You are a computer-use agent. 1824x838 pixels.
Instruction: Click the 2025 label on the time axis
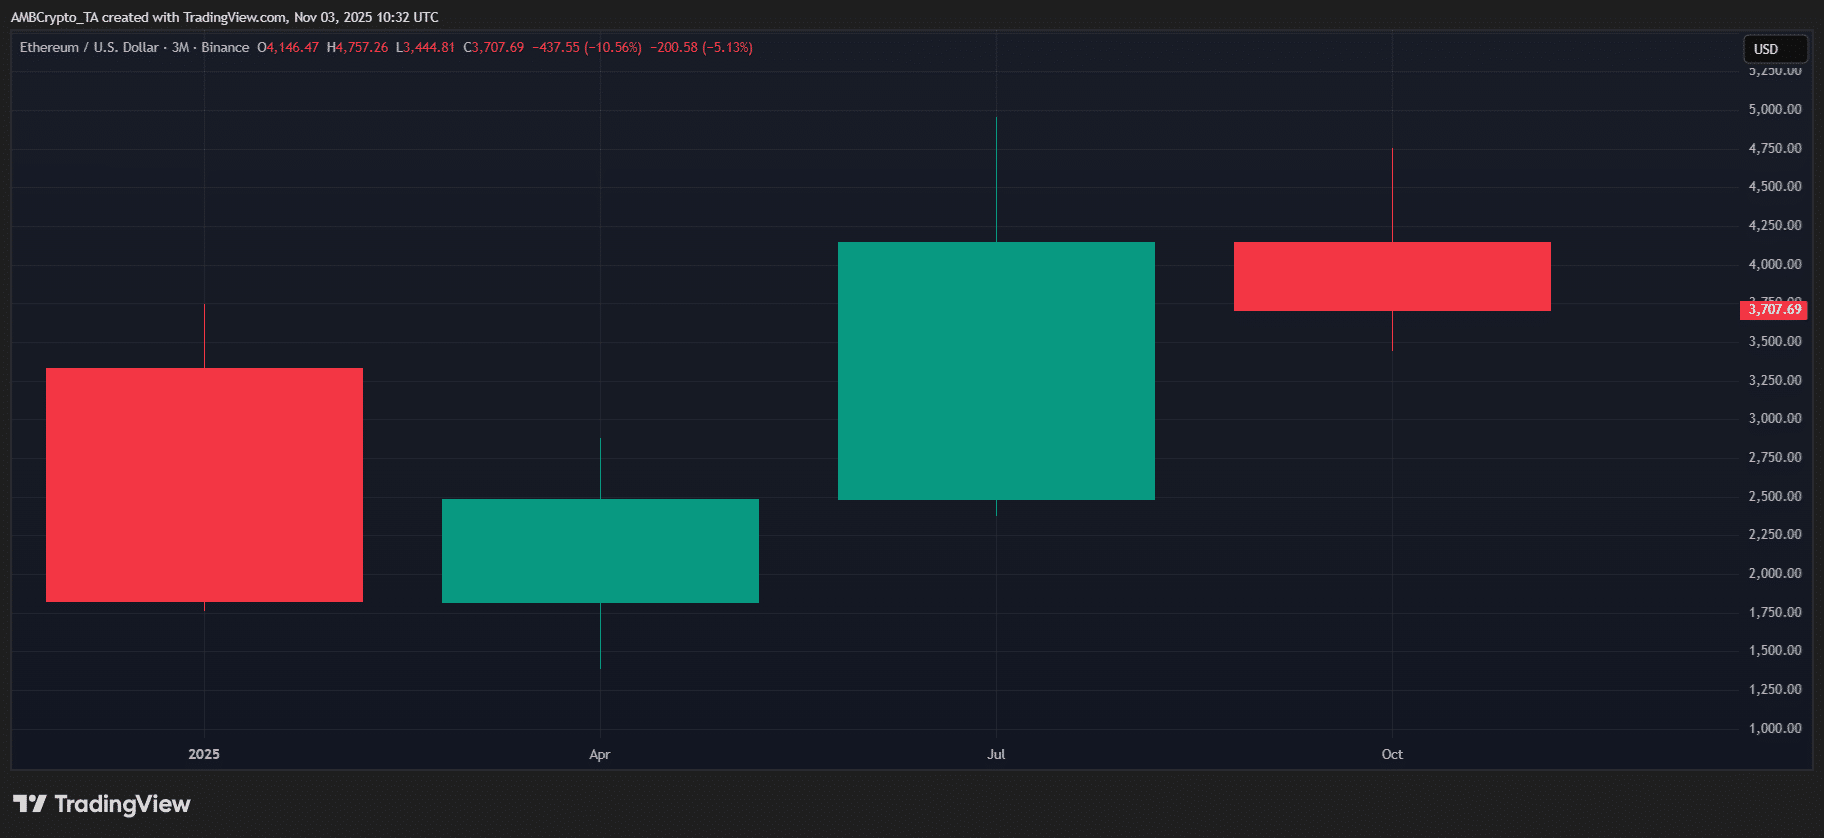[204, 754]
